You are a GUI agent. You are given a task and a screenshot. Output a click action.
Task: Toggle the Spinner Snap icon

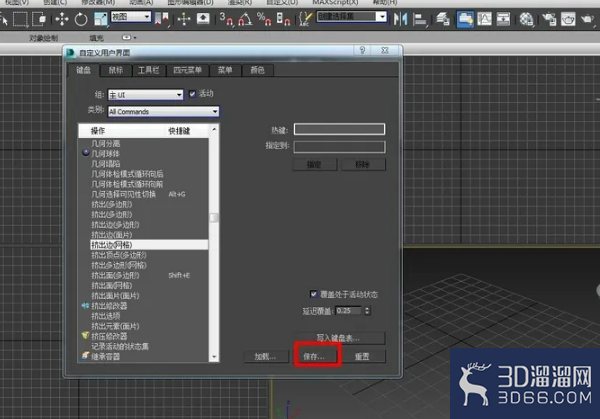pos(283,18)
